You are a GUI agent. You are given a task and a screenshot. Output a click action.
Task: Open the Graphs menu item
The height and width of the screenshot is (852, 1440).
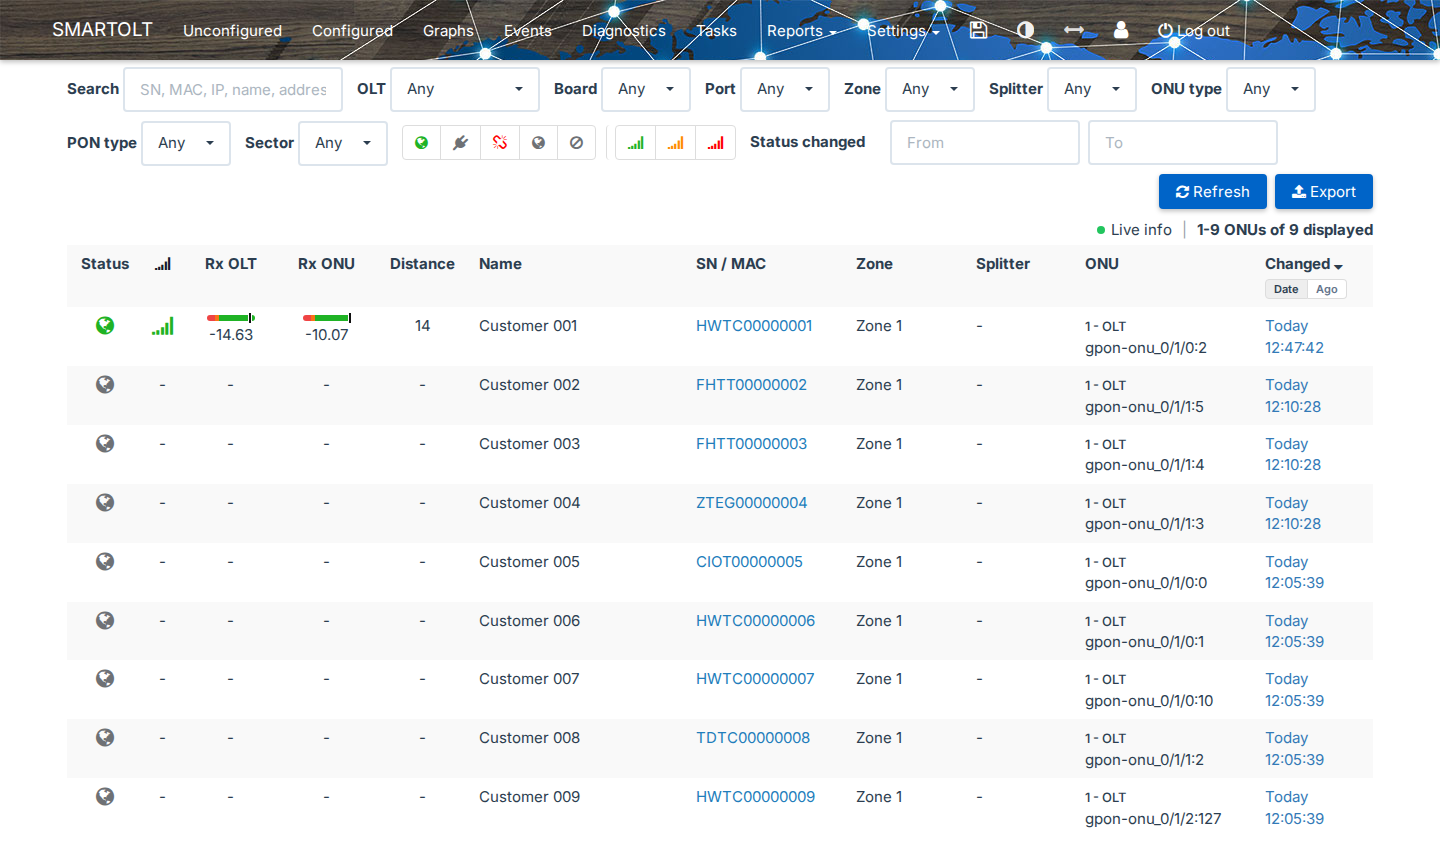[x=448, y=30]
